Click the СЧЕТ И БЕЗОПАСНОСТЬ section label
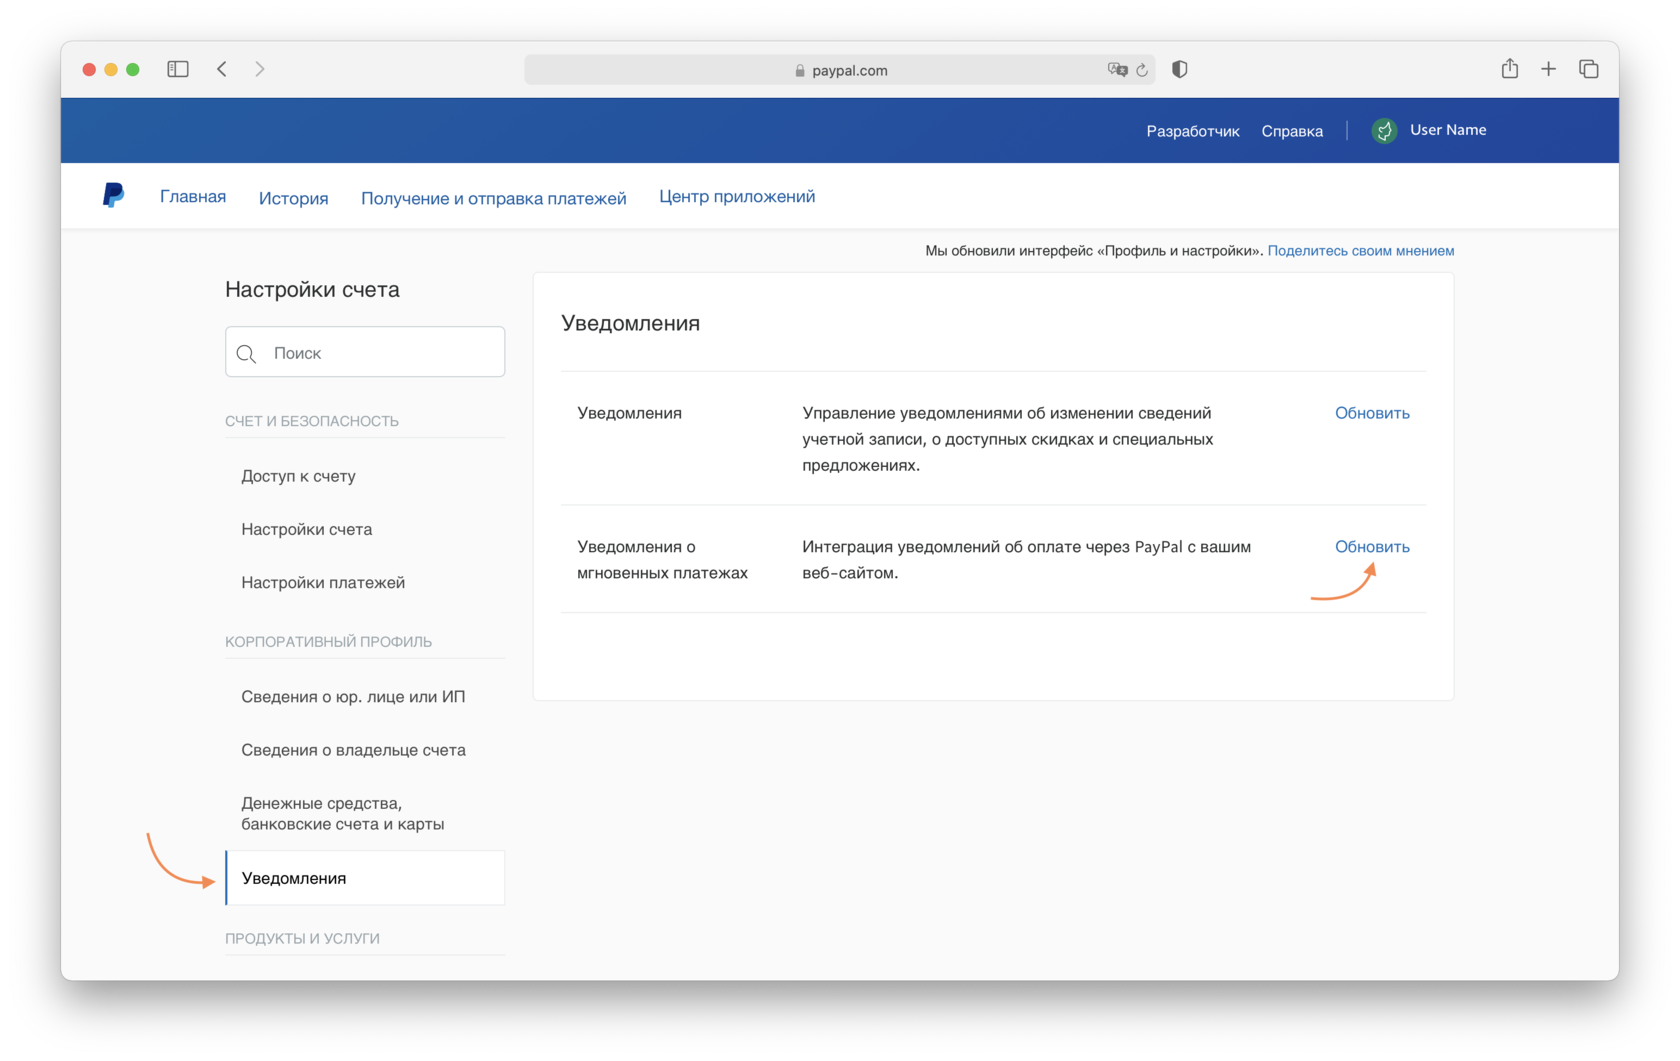 click(x=312, y=421)
